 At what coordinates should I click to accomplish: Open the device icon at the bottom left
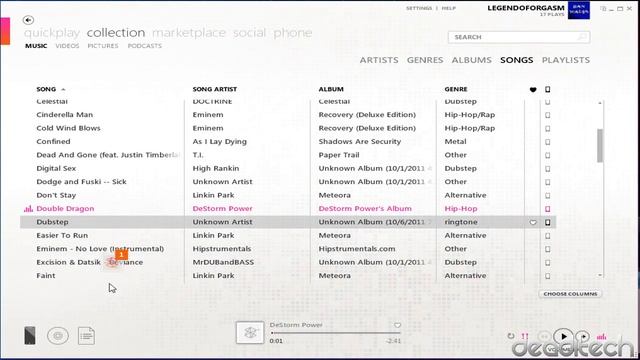click(x=30, y=336)
